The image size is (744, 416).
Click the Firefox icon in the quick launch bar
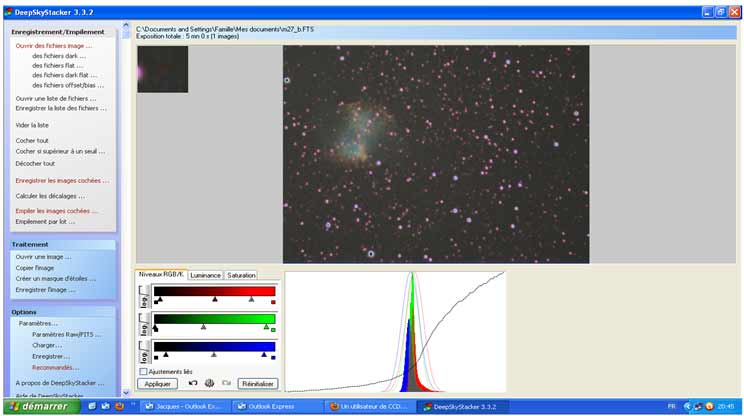point(120,407)
